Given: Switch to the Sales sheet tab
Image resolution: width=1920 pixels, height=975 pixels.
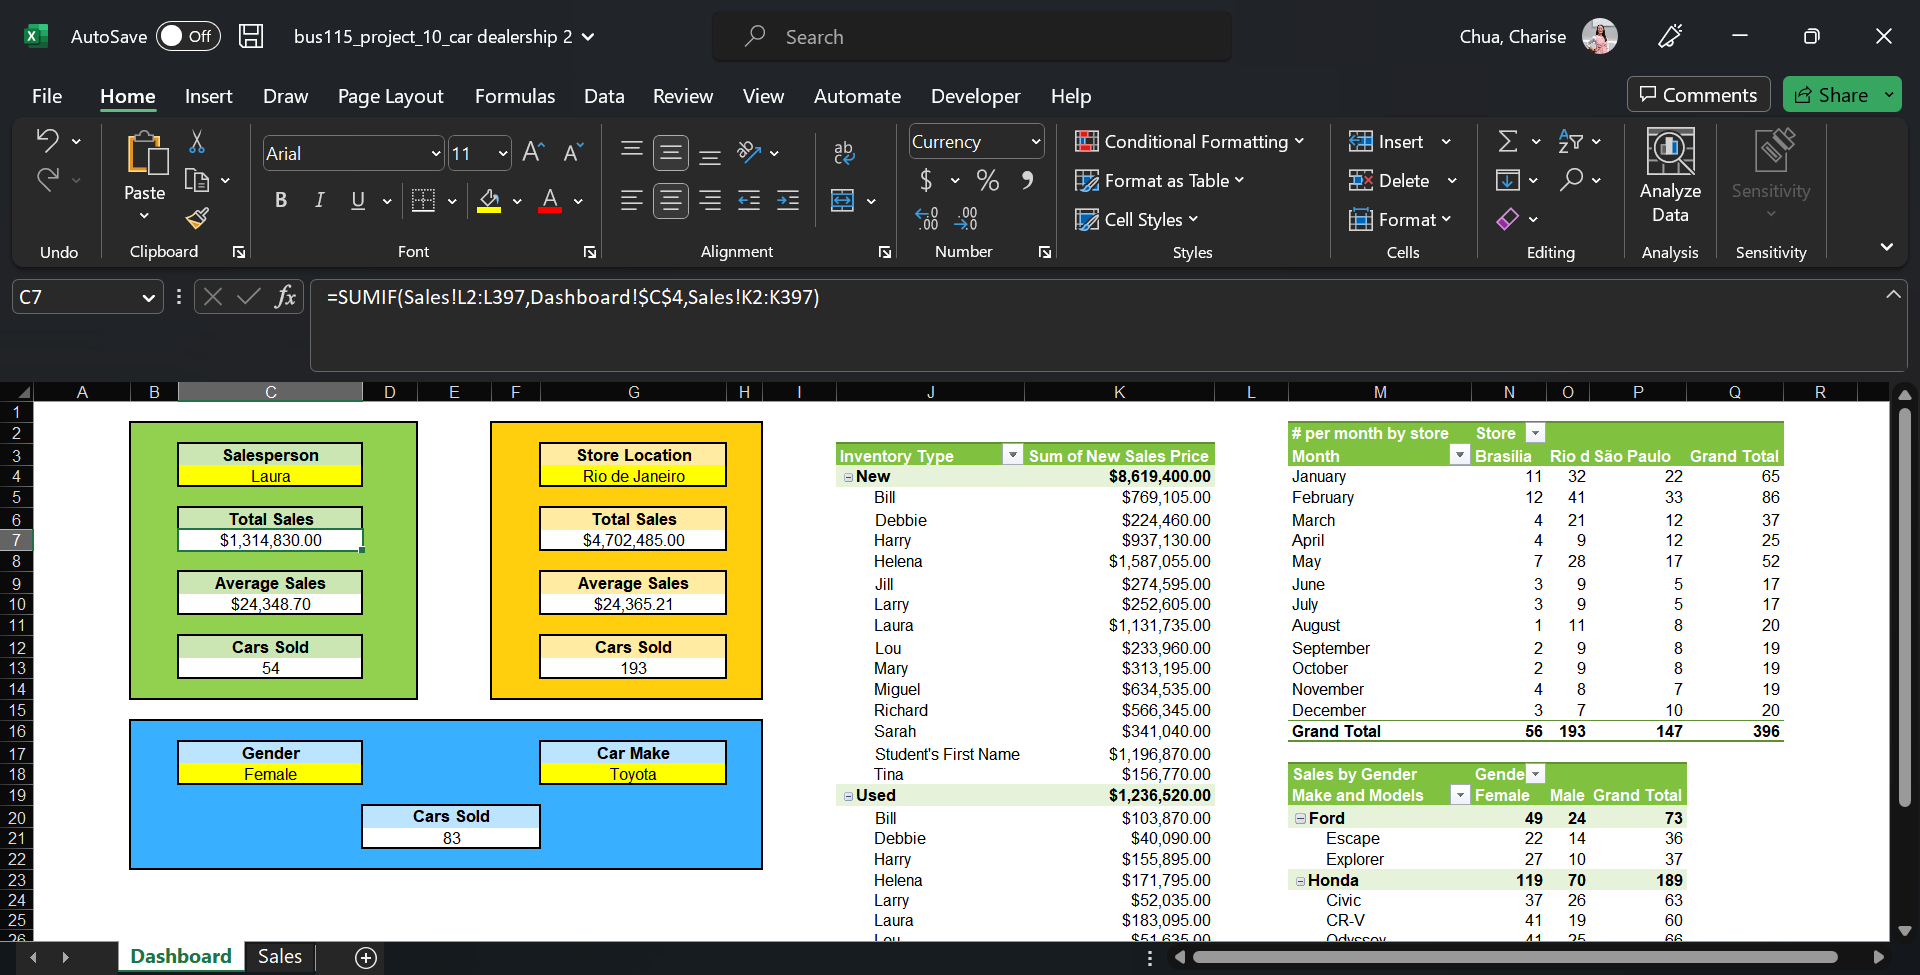Looking at the screenshot, I should [x=279, y=956].
